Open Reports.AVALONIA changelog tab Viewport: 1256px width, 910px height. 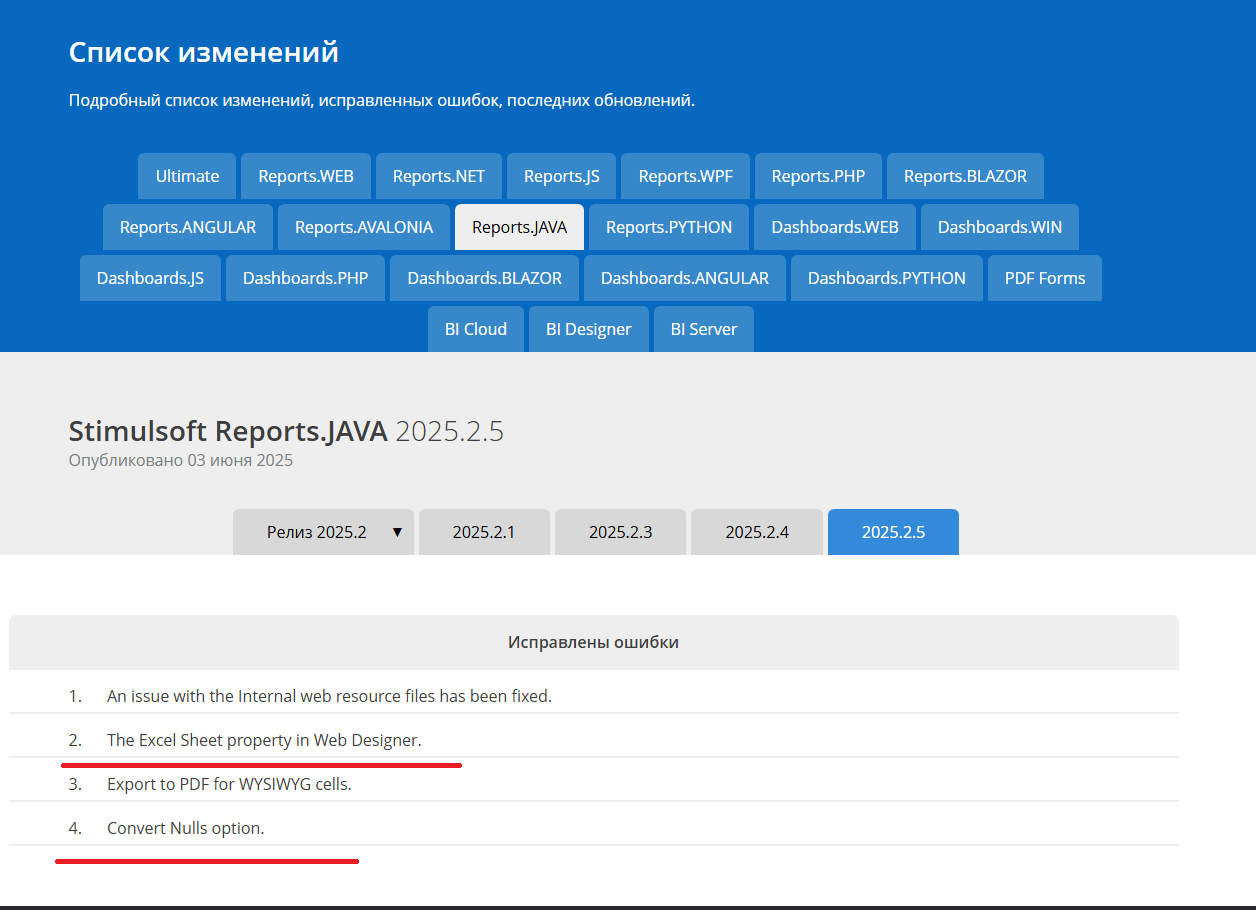point(364,227)
